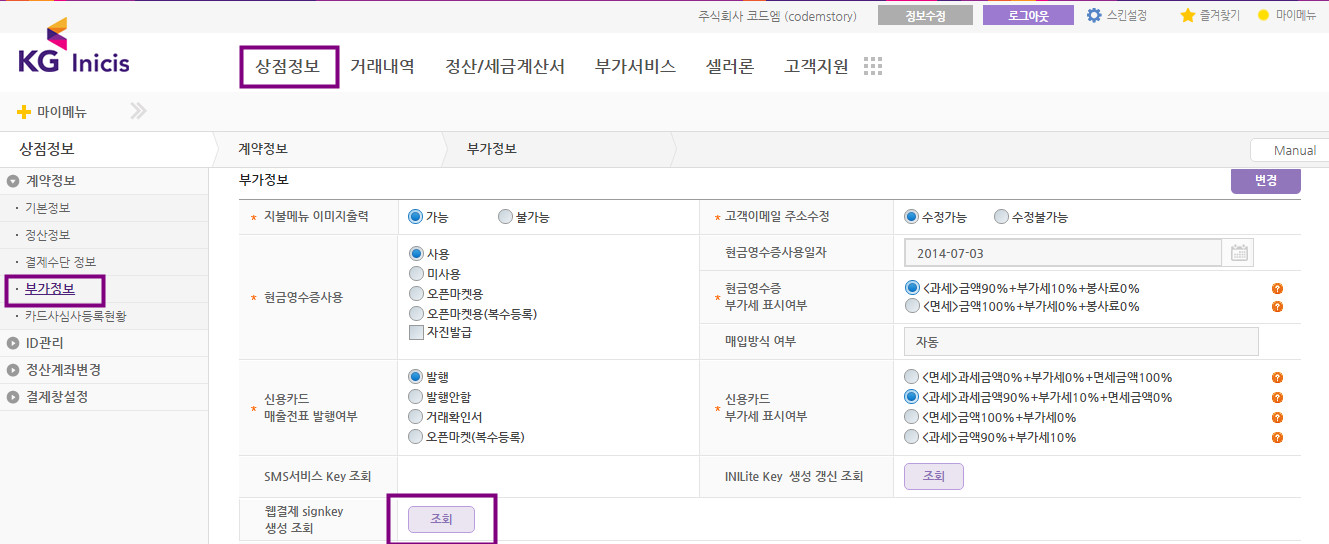This screenshot has height=544, width=1329.
Task: Select <면세>과세금액0%+부가세0%+면세금액100% option
Action: coord(911,377)
